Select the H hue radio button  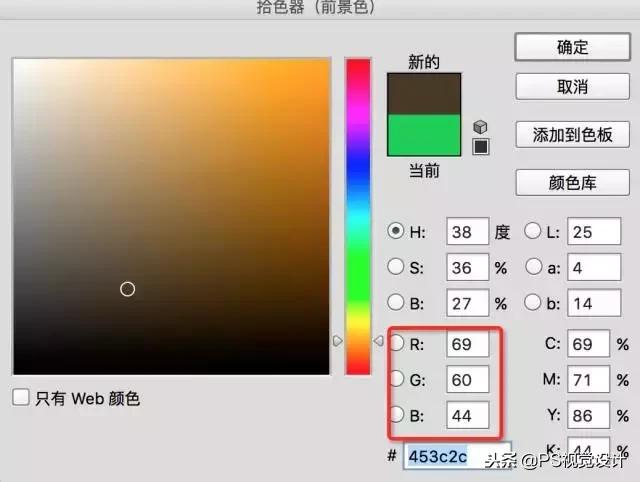(396, 231)
